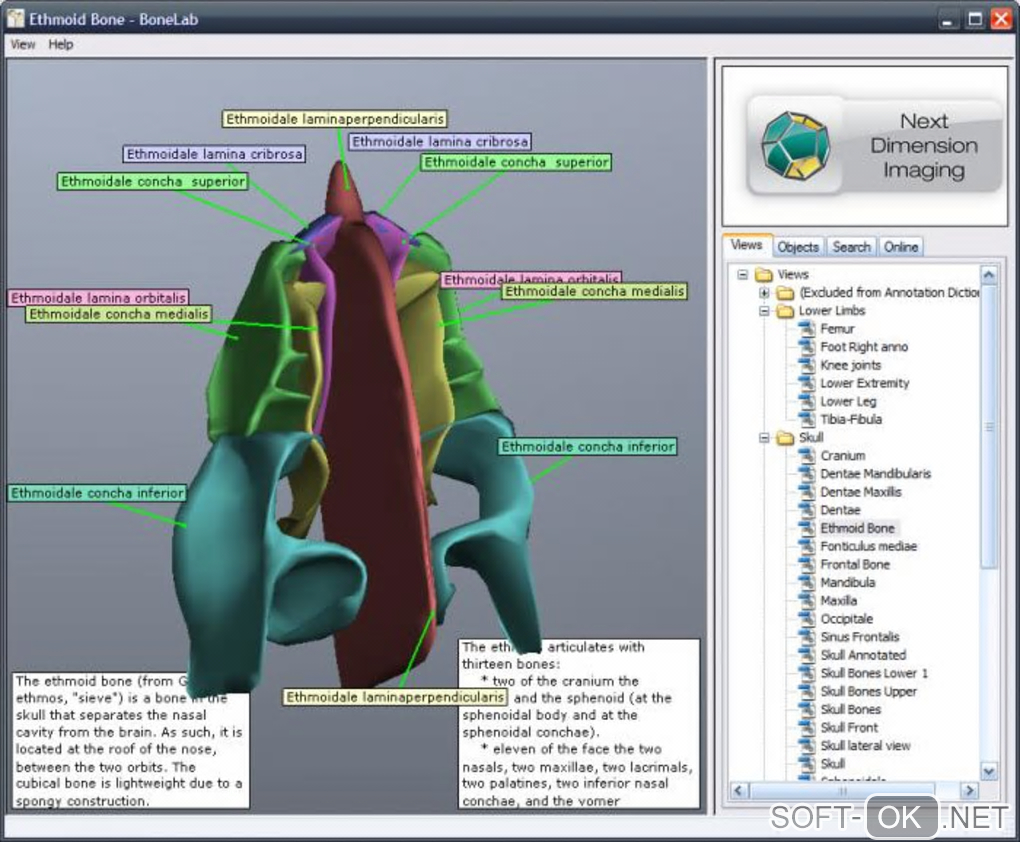
Task: Expand the Excluded from Annotation folder
Action: (765, 293)
